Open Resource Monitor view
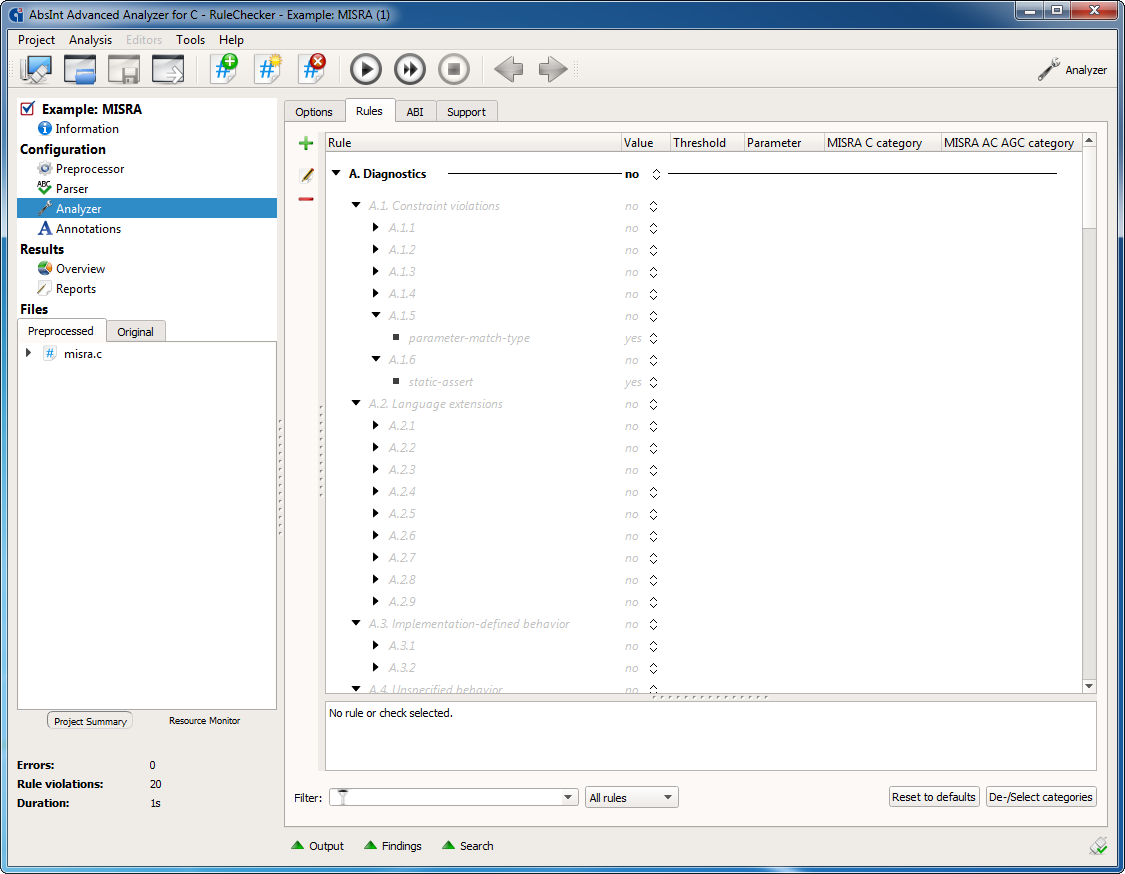1125x874 pixels. click(204, 720)
